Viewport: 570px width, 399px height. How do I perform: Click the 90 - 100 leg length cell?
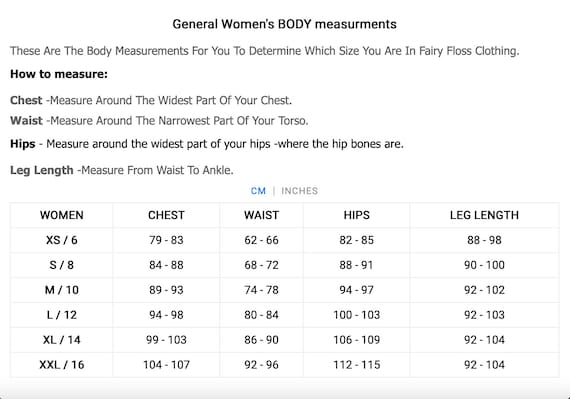pyautogui.click(x=484, y=265)
